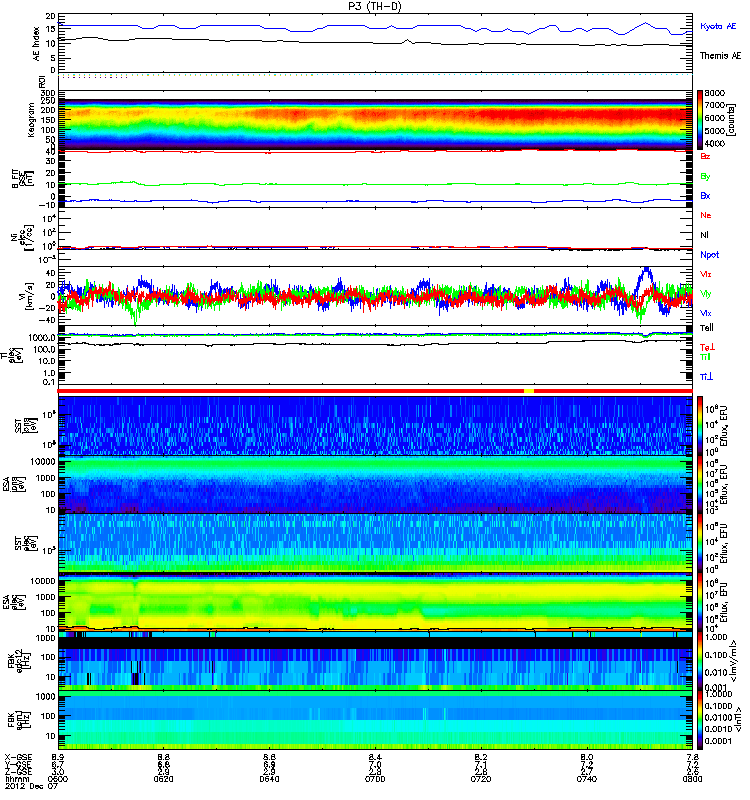This screenshot has height=800, width=750.
Task: Select the blue Npot legend label
Action: click(x=709, y=255)
